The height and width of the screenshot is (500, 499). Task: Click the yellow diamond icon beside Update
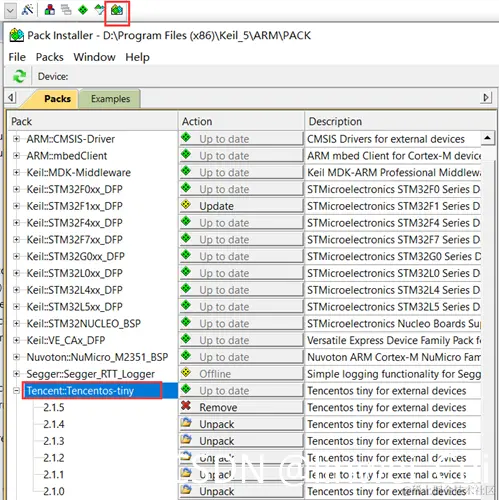(x=186, y=204)
